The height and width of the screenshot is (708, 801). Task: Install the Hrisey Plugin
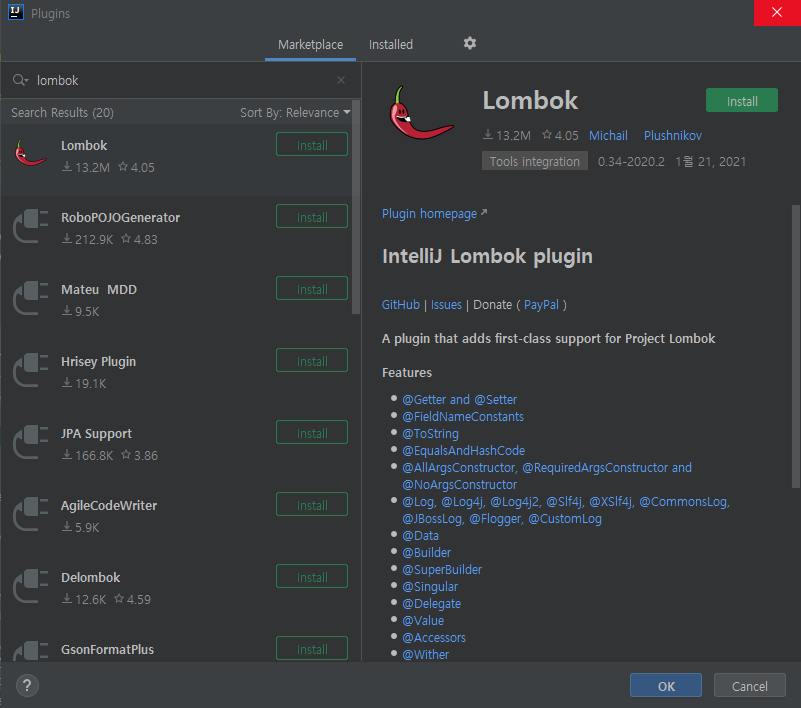(x=312, y=361)
